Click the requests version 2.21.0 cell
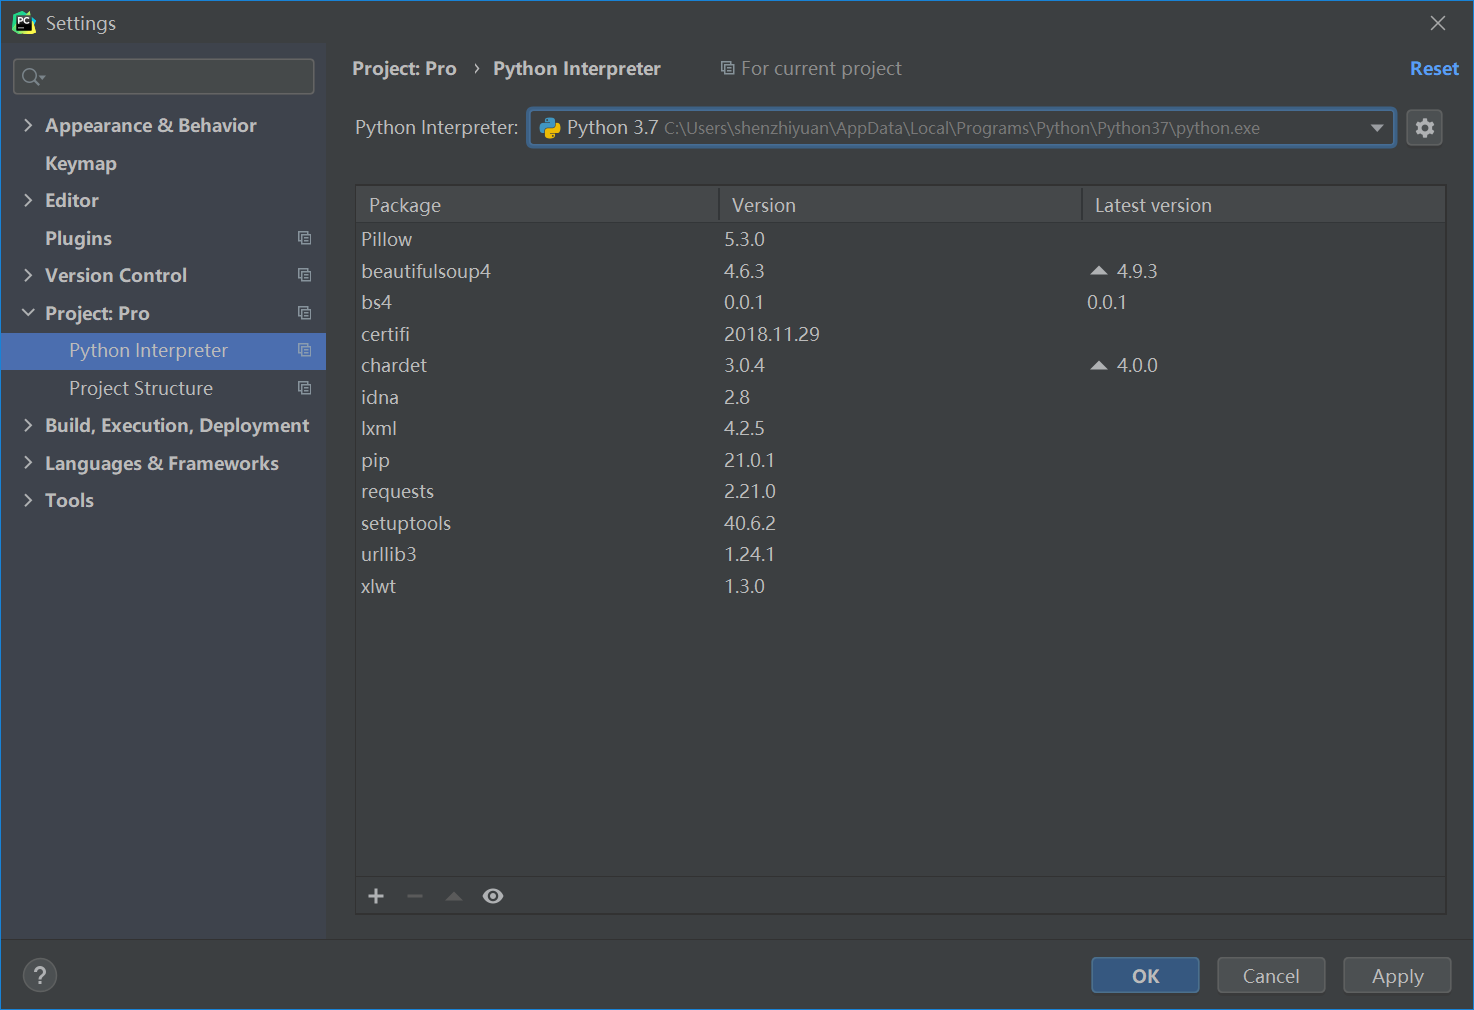Screen dimensions: 1474x1010 750,491
